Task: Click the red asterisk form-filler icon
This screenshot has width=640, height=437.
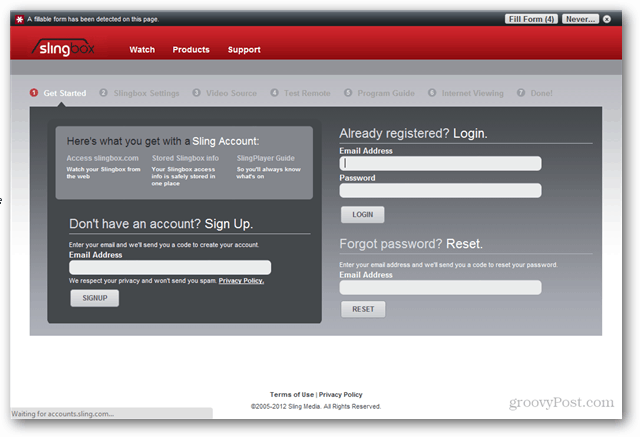Action: (19, 19)
